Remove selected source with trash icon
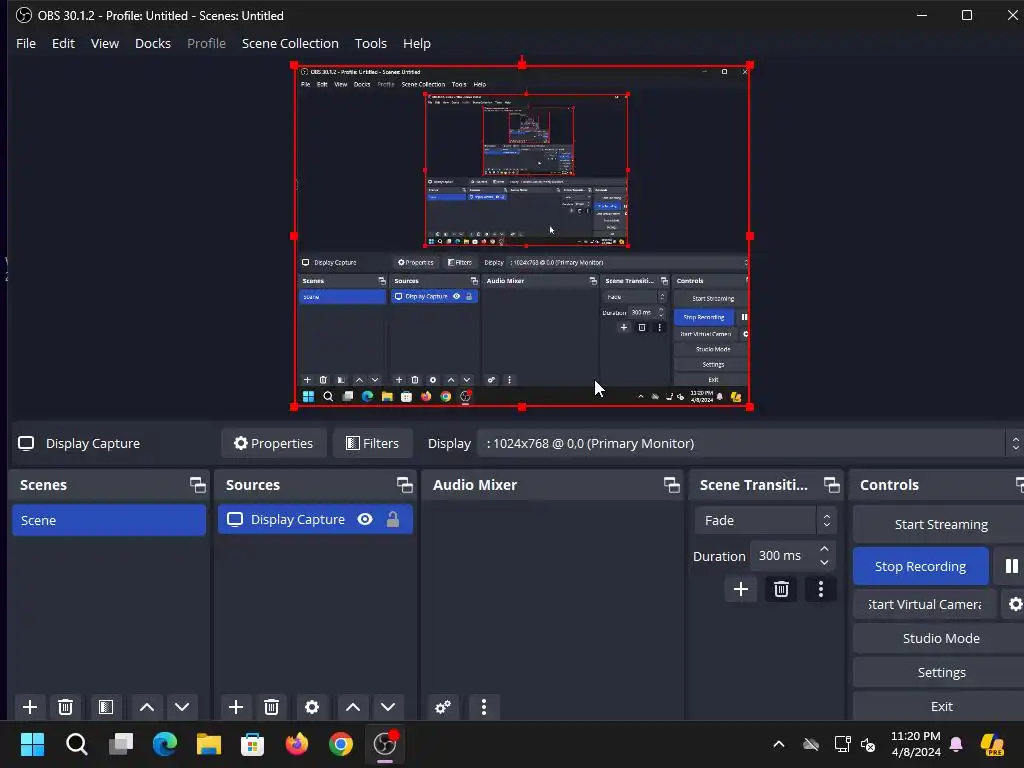This screenshot has width=1024, height=768. [x=272, y=707]
